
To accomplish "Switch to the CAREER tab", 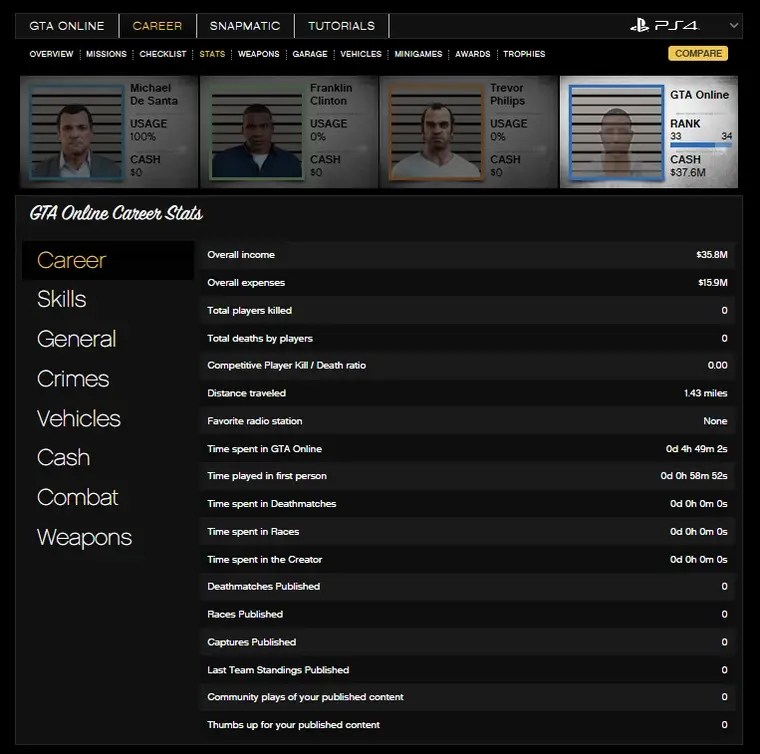I will point(158,26).
